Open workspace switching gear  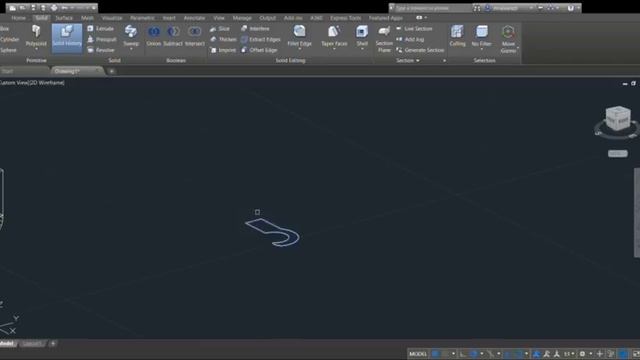(x=582, y=354)
